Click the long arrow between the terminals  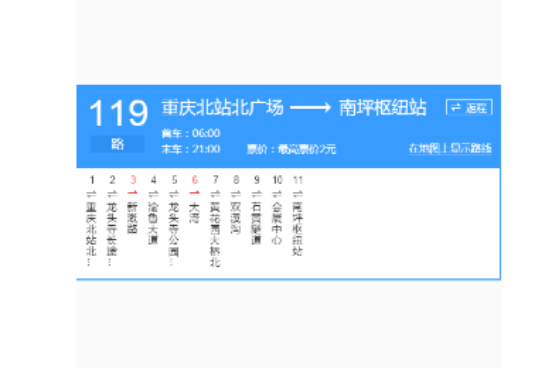tap(310, 107)
